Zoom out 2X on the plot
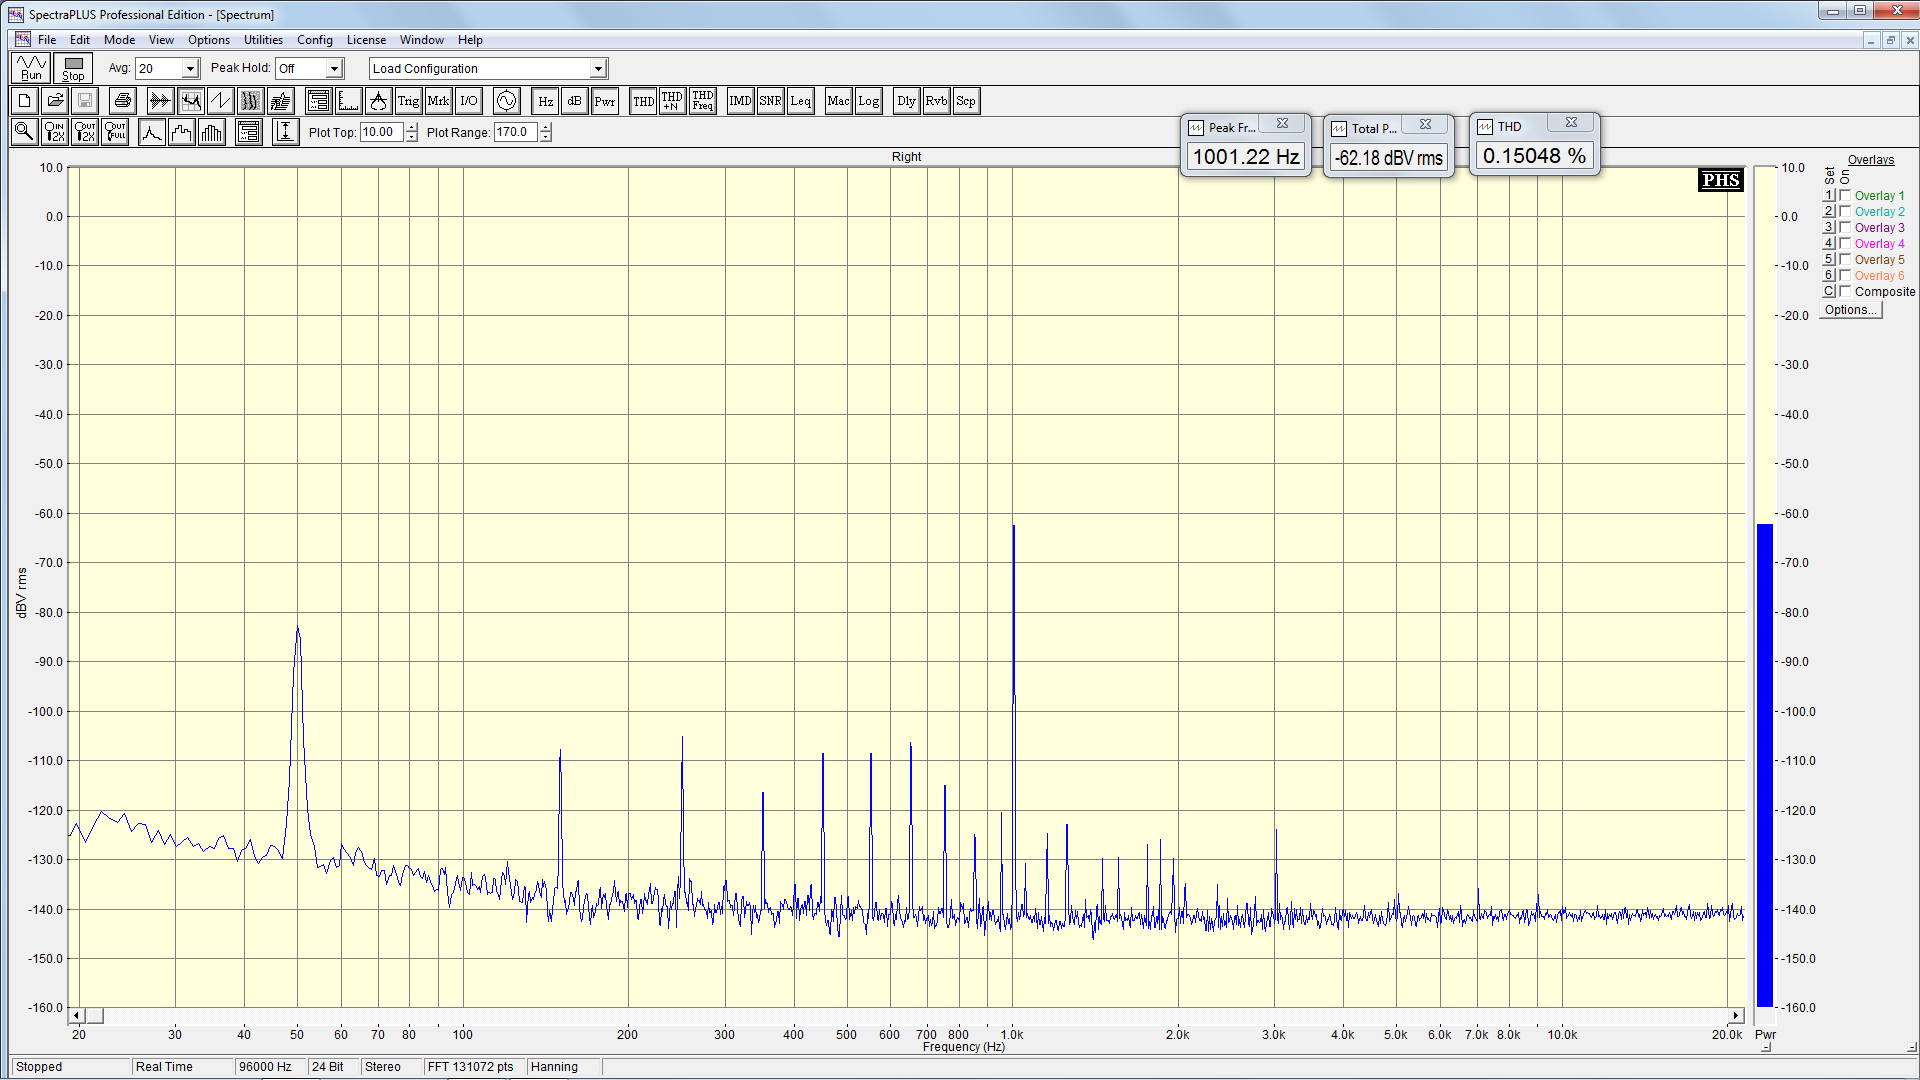The image size is (1920, 1080). click(x=85, y=132)
